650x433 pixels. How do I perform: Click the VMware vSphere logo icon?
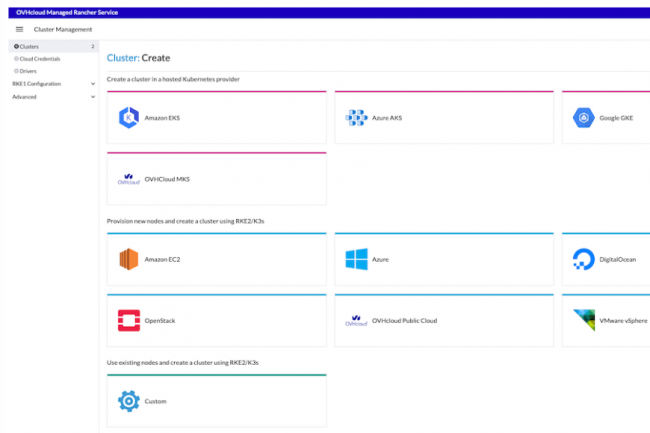[x=584, y=320]
